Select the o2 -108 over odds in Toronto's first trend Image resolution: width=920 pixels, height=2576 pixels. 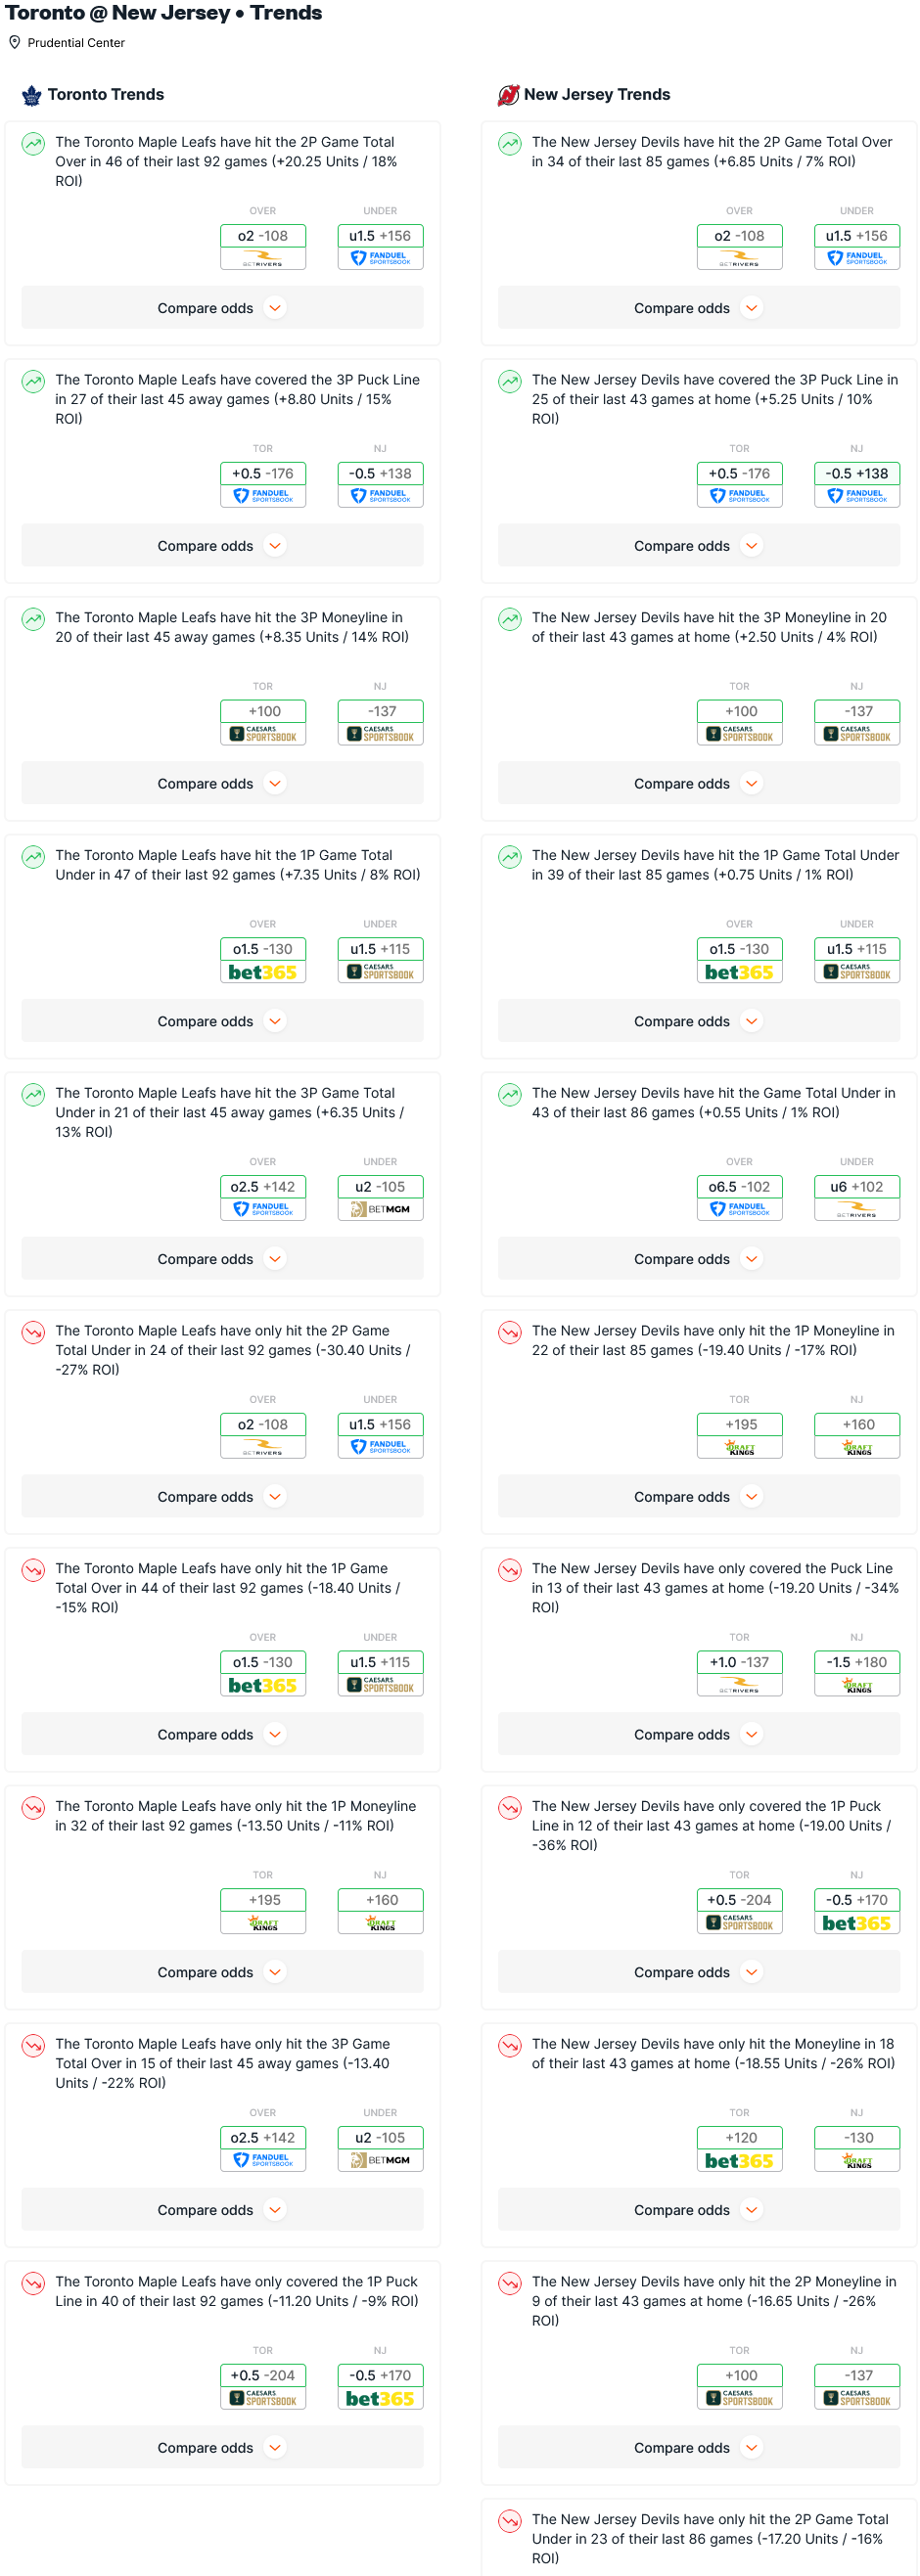[263, 236]
